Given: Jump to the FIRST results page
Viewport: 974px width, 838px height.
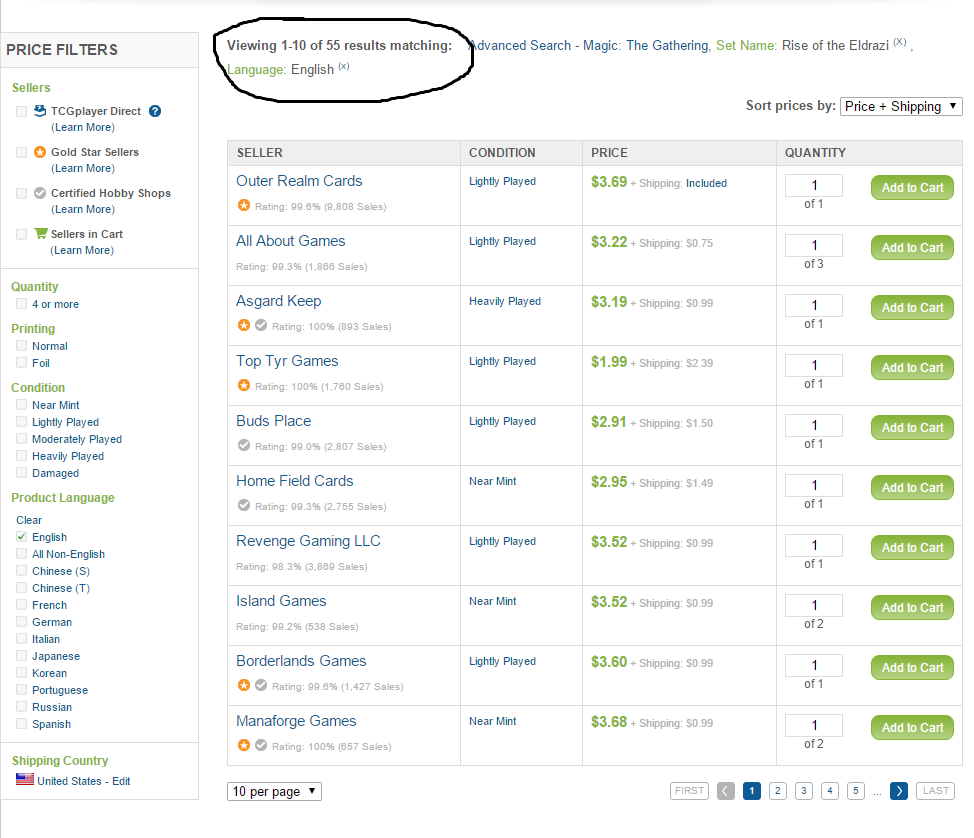Looking at the screenshot, I should coord(690,791).
